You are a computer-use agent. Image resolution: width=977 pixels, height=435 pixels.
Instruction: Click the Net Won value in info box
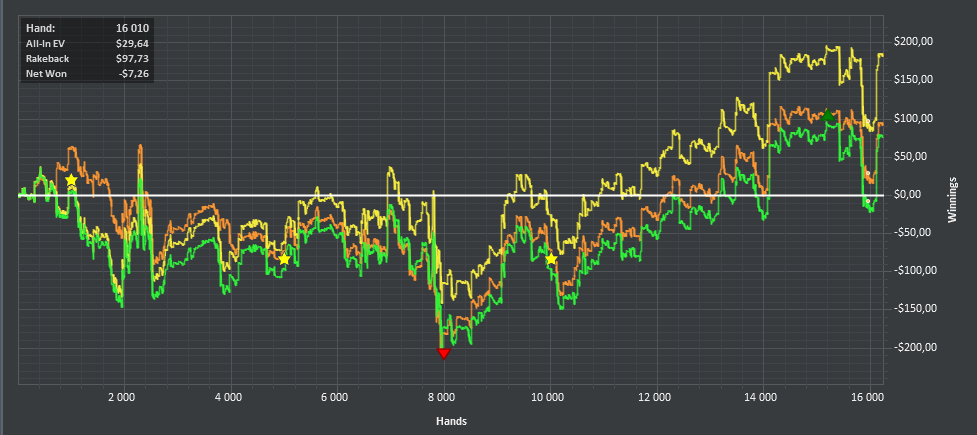[135, 74]
